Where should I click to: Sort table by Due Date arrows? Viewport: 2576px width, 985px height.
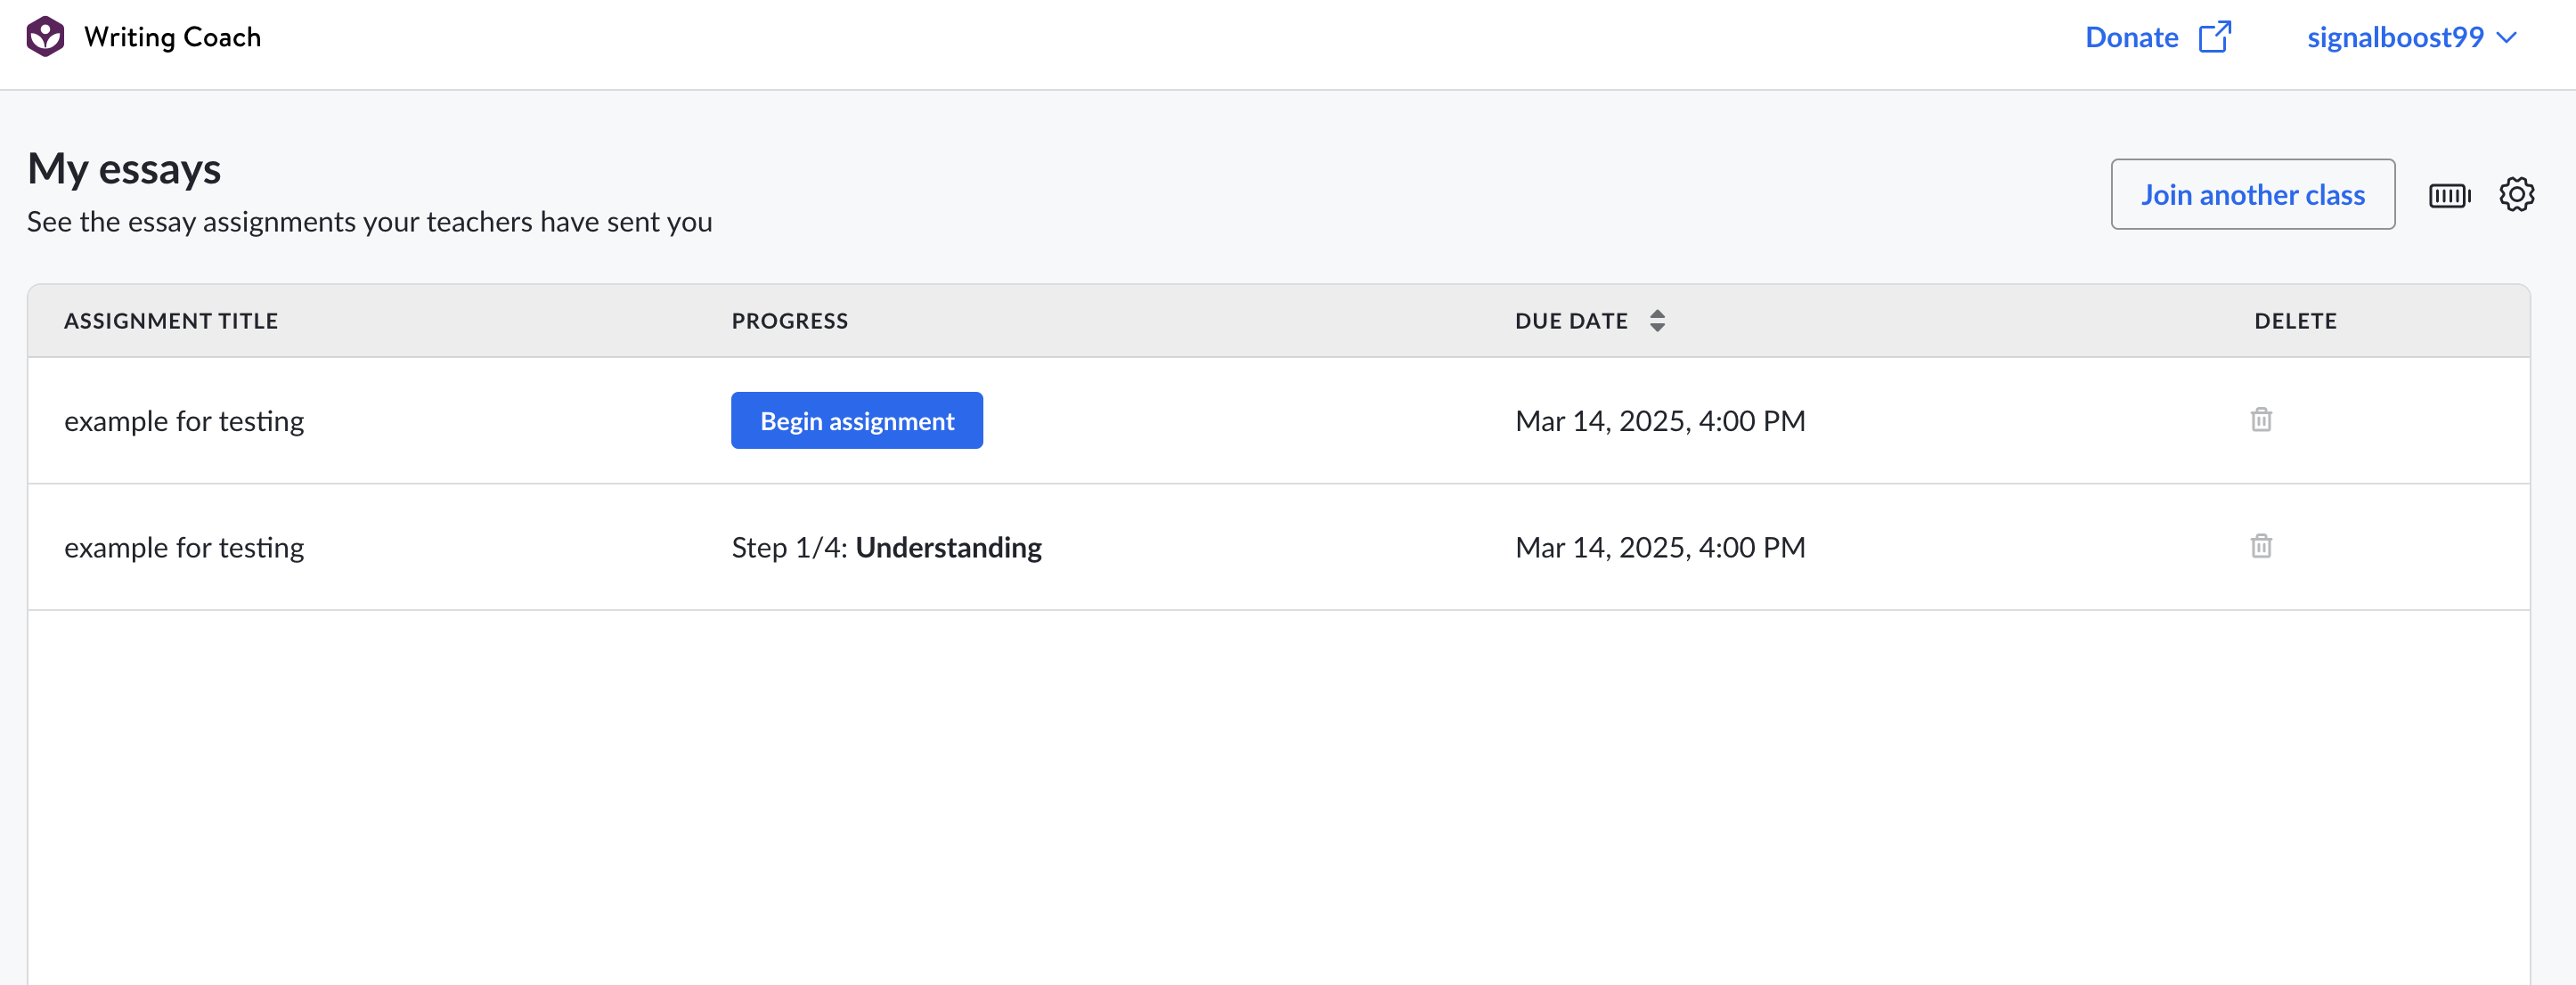[x=1657, y=320]
